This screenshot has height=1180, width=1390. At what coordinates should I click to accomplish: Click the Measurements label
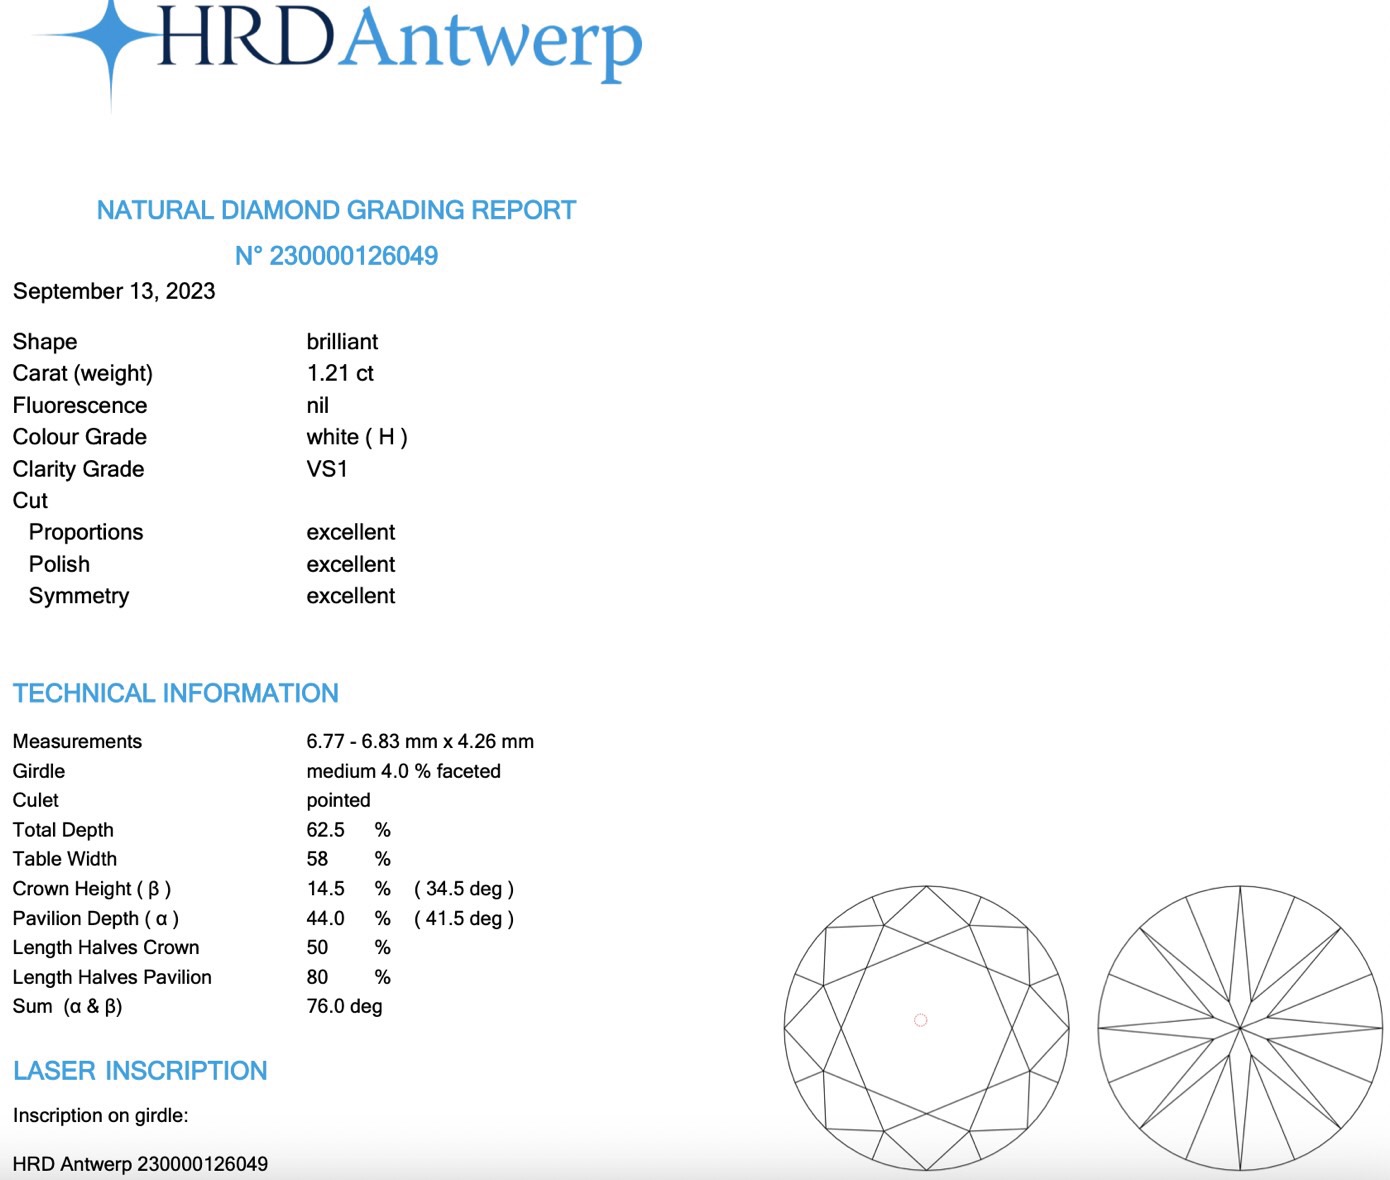coord(77,741)
